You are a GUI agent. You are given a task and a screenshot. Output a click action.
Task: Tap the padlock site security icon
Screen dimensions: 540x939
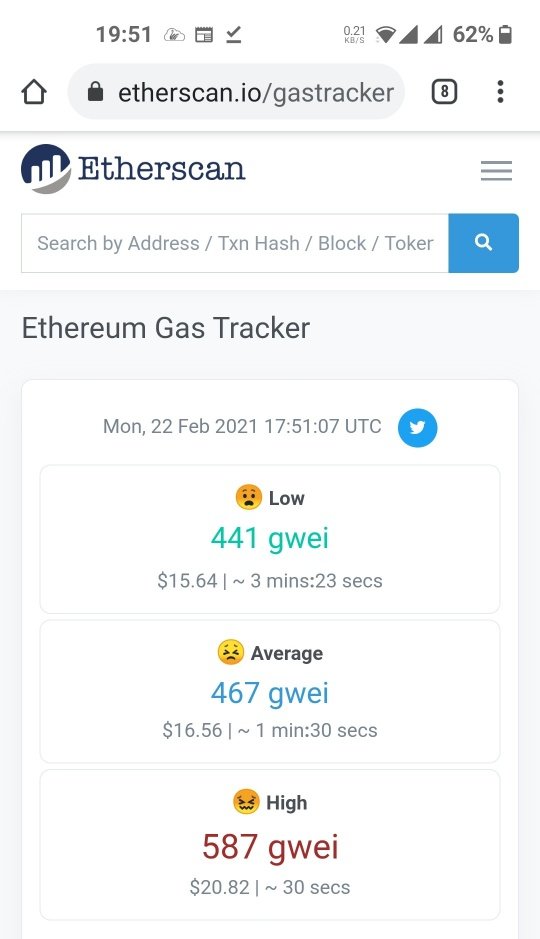pyautogui.click(x=95, y=92)
